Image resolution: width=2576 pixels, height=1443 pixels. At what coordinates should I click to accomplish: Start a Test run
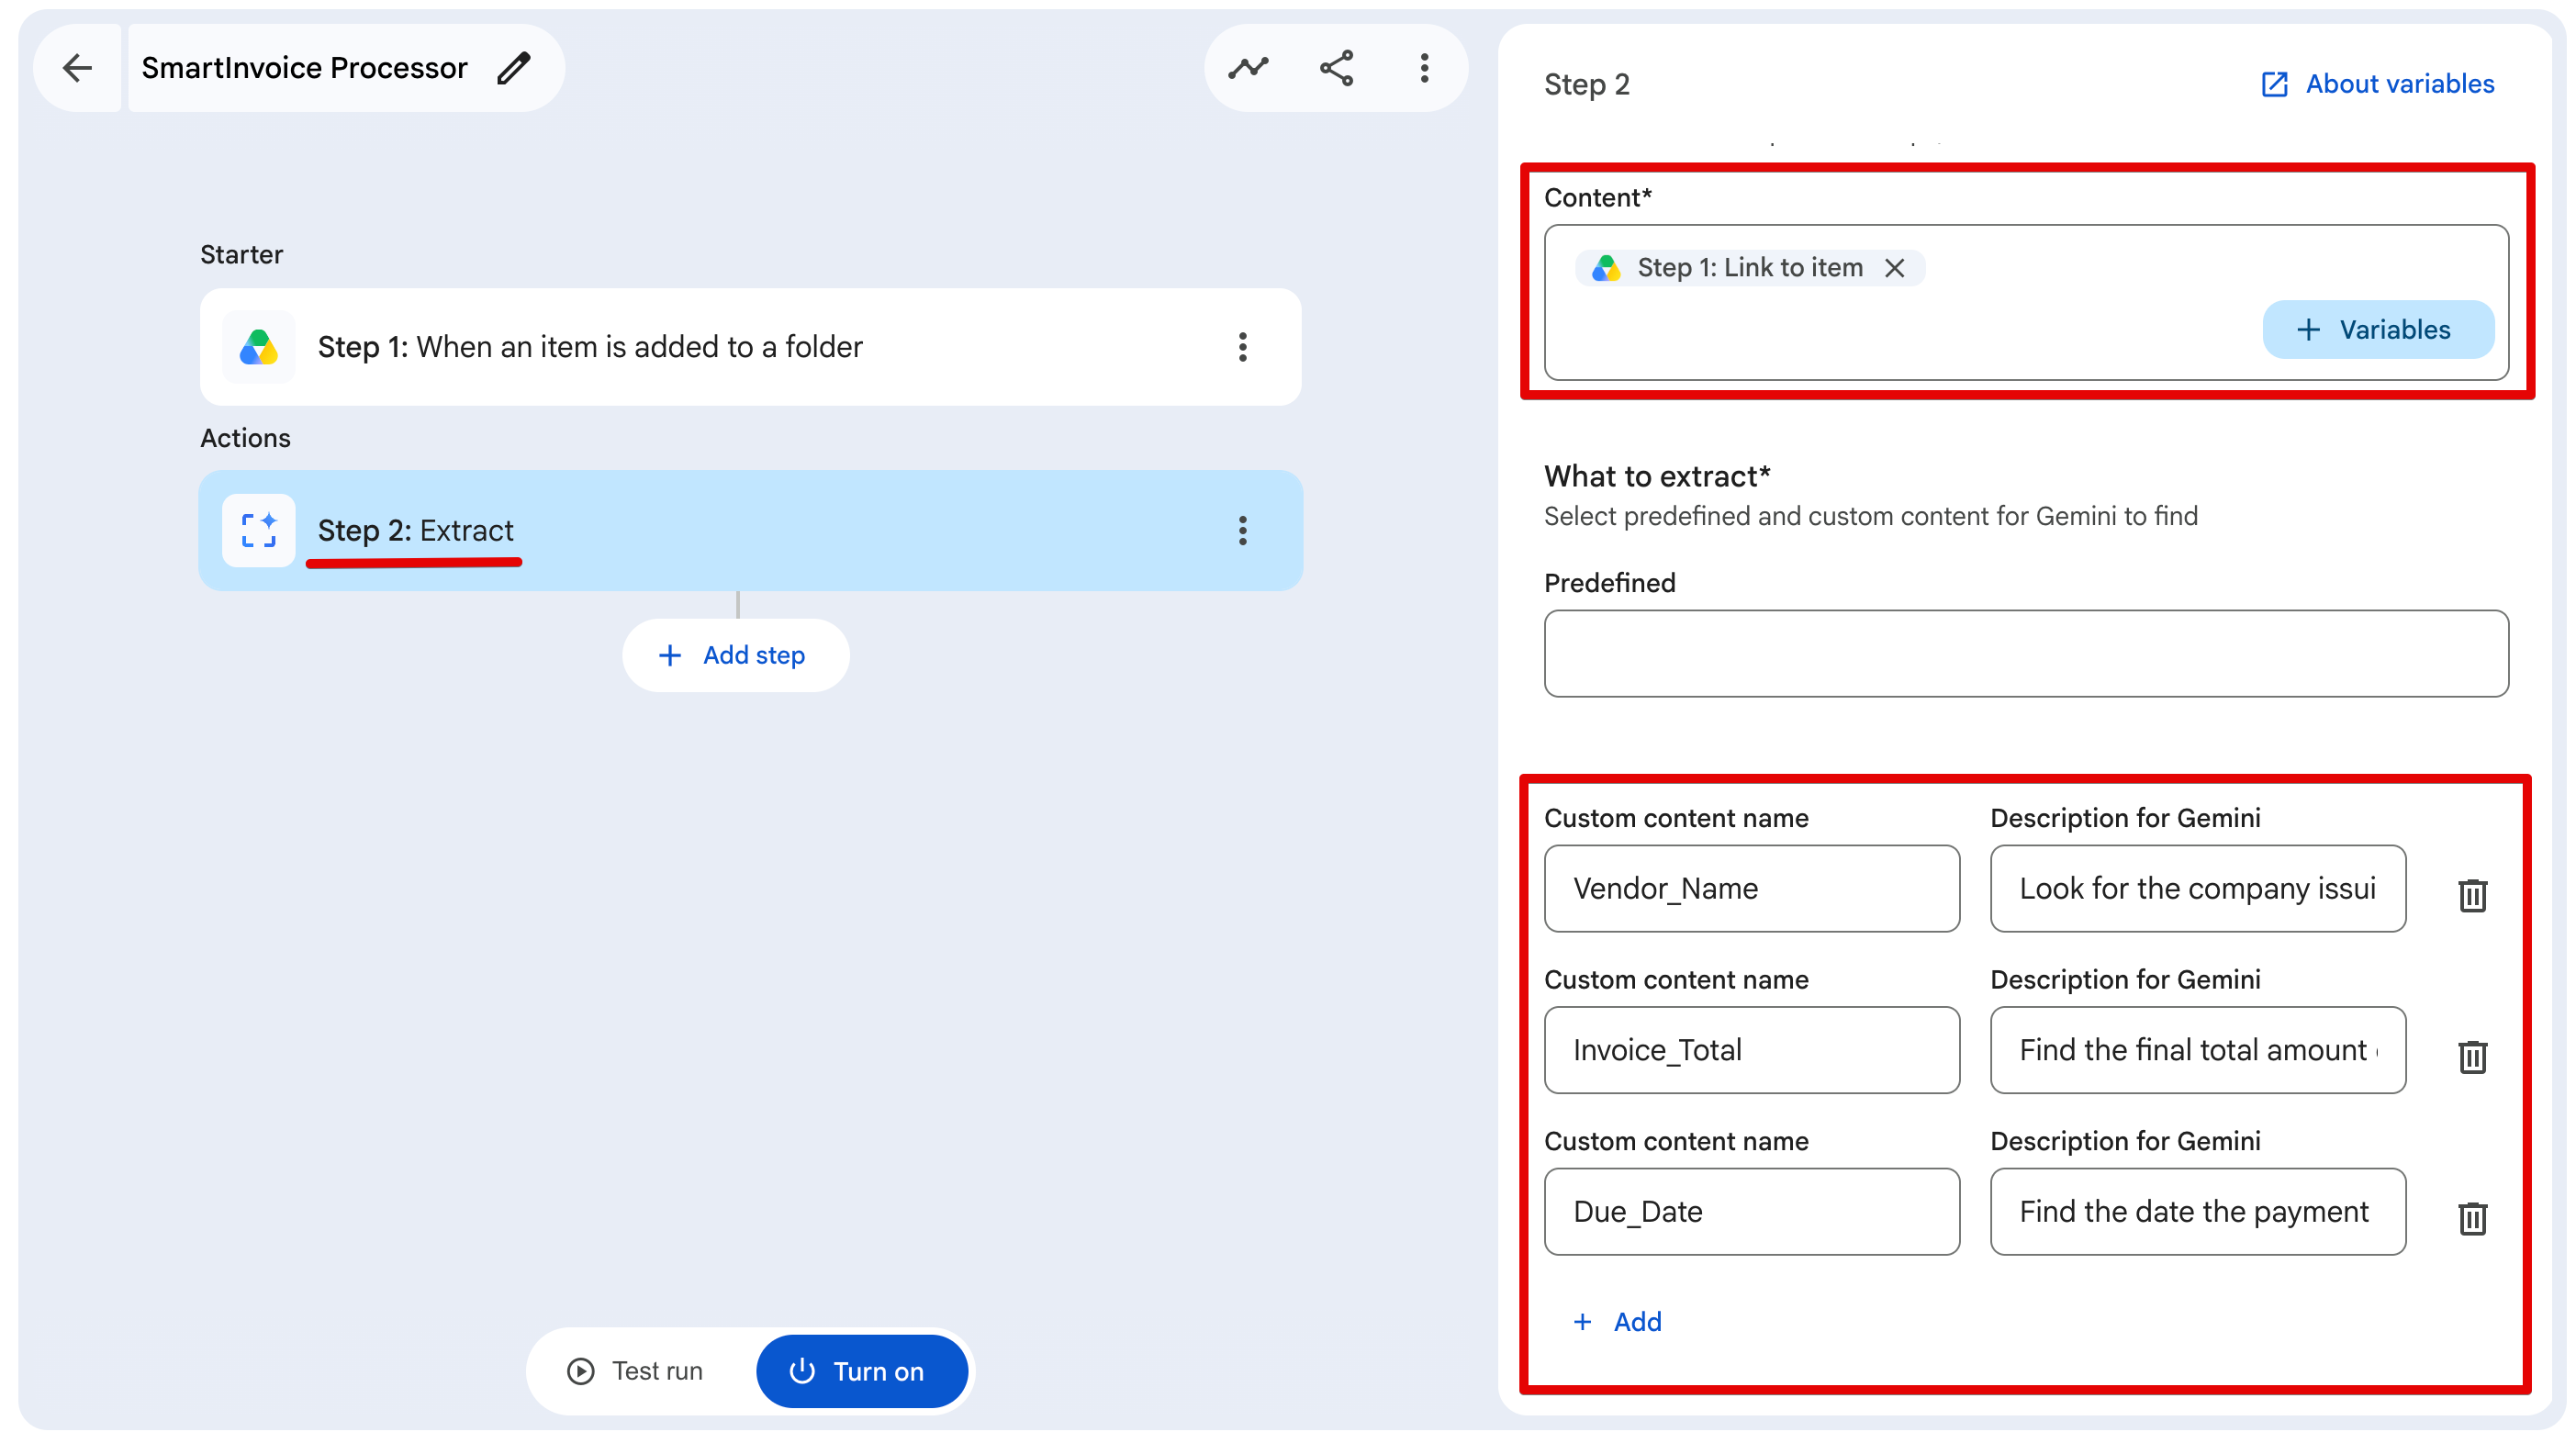(637, 1371)
